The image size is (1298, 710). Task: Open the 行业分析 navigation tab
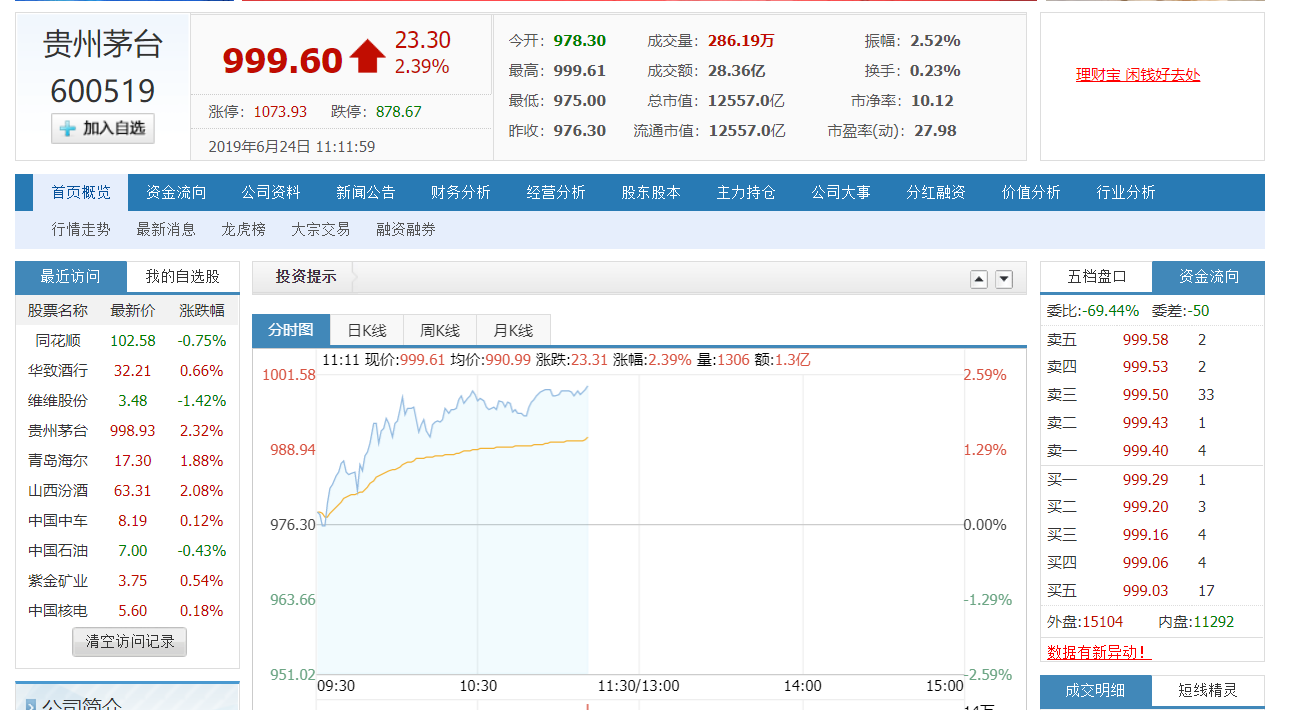click(1126, 193)
